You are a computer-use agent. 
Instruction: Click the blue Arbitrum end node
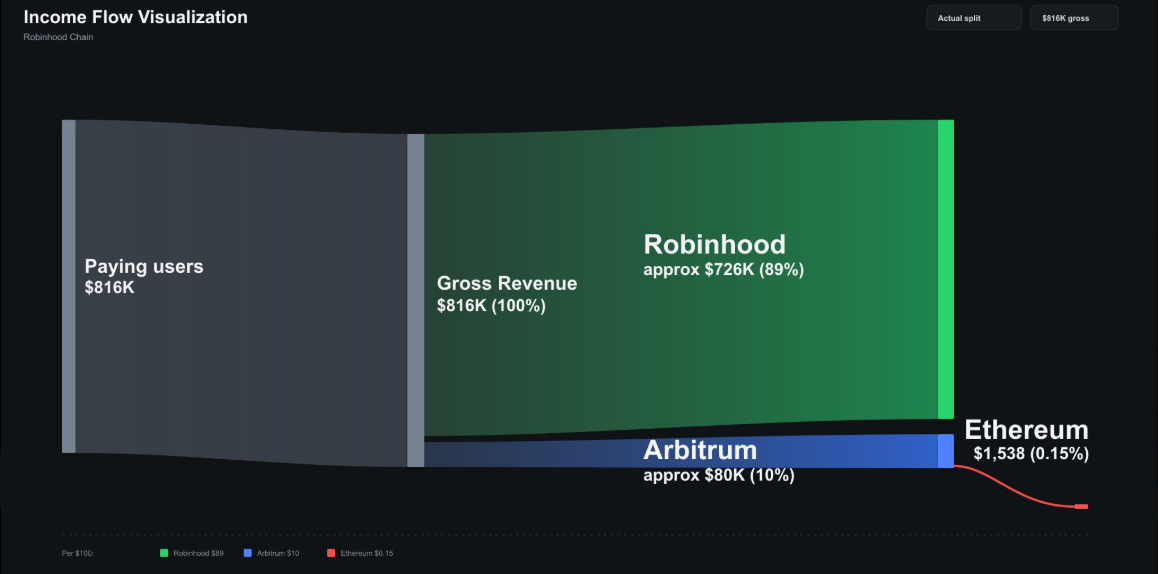(945, 451)
